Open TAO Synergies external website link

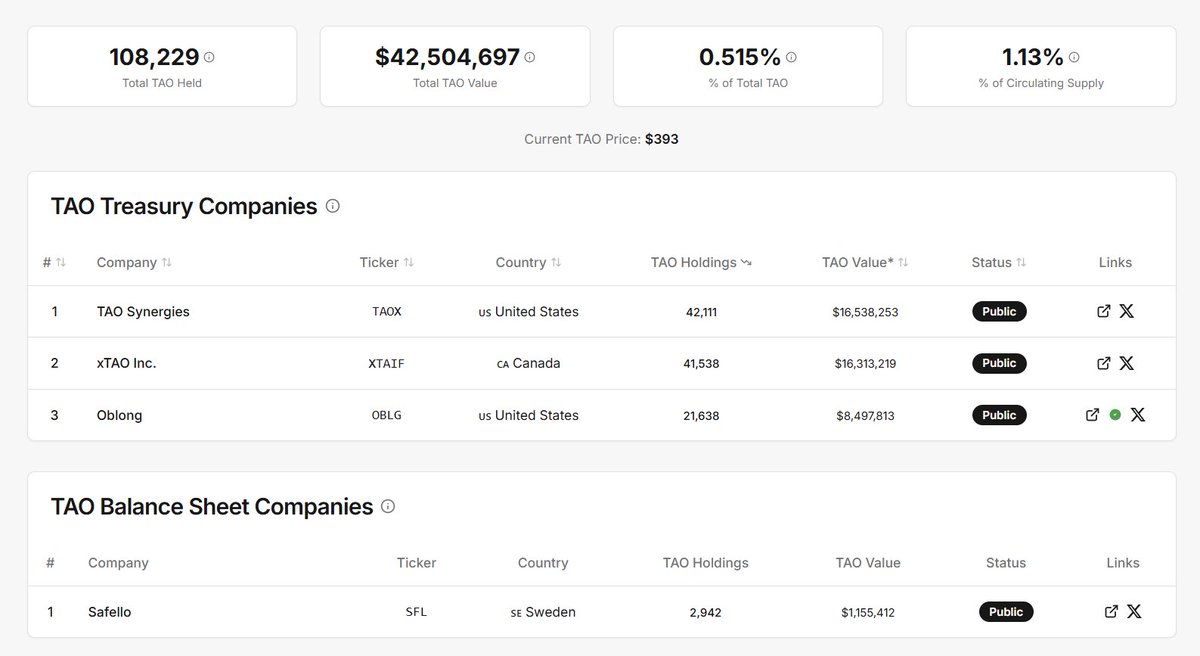click(x=1103, y=311)
